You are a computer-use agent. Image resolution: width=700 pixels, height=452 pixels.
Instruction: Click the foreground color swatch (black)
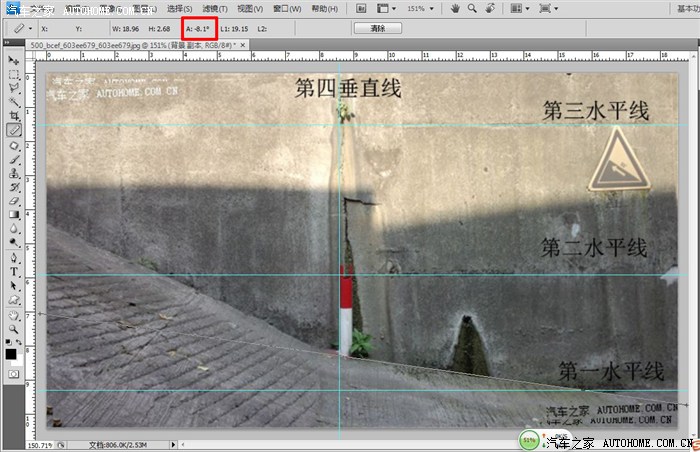[x=11, y=354]
